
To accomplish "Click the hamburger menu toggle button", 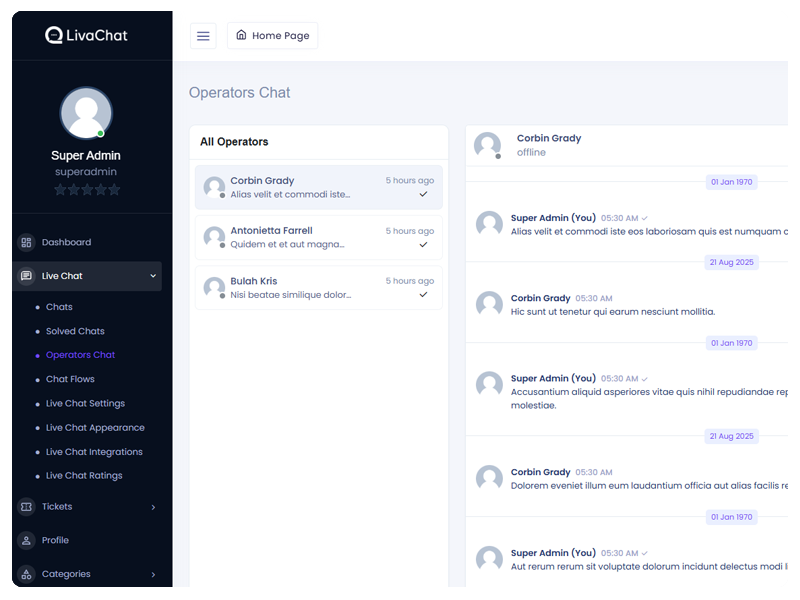I will click(x=203, y=36).
